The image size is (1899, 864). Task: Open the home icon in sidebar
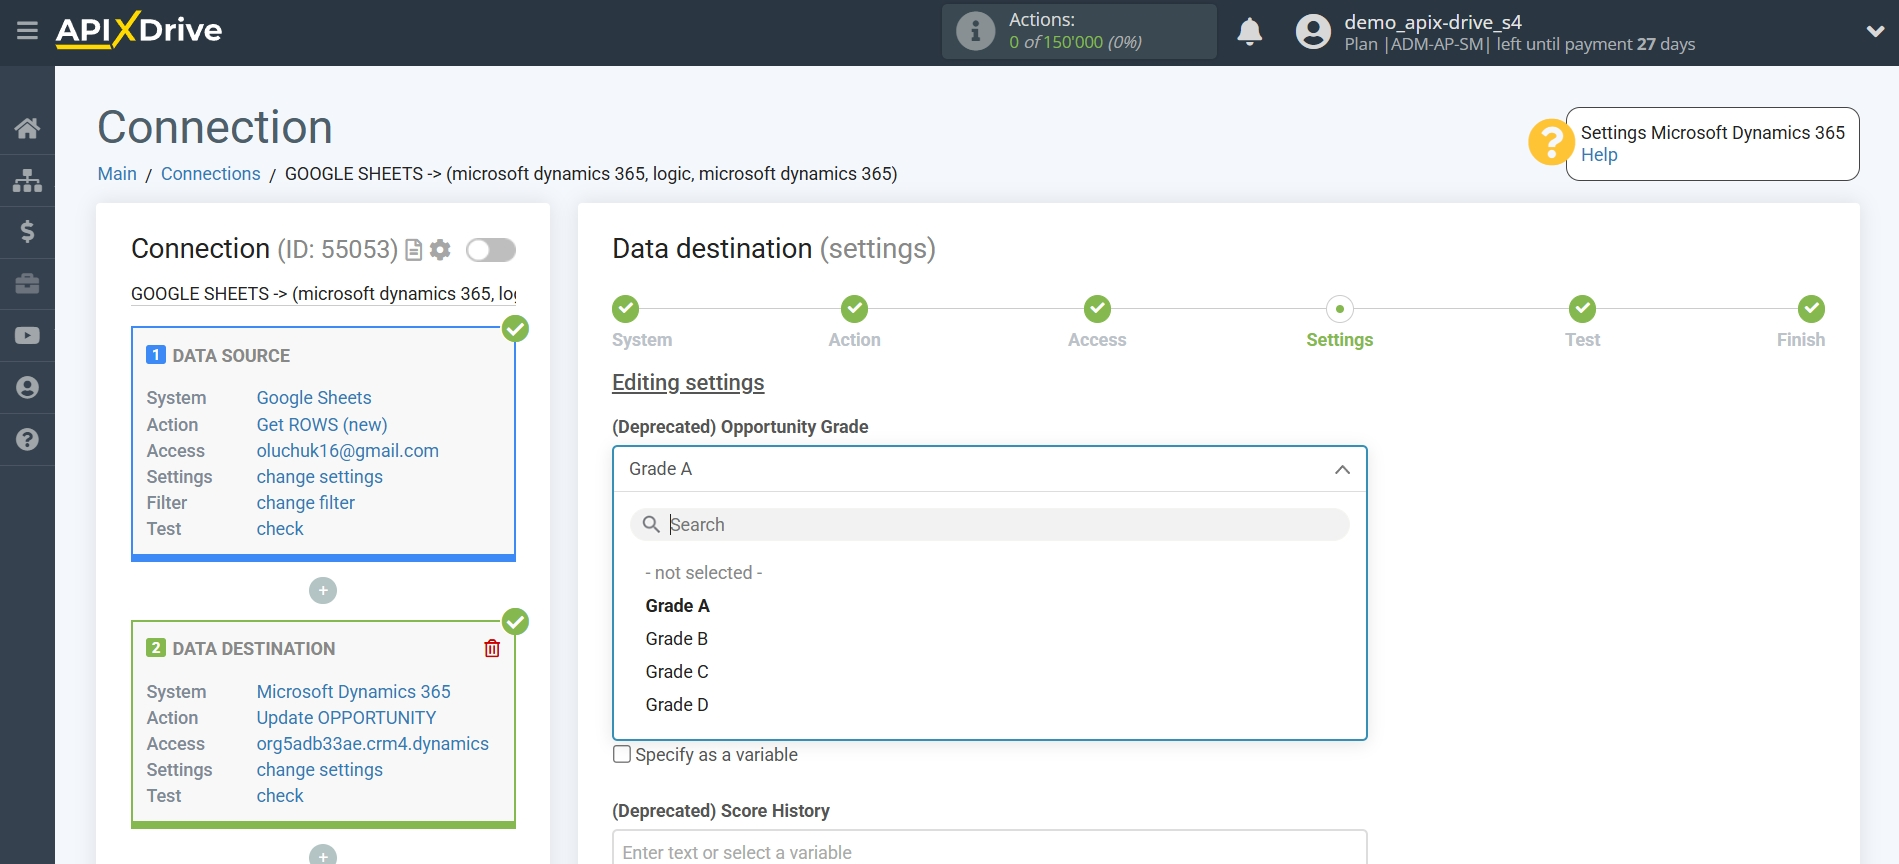(x=27, y=128)
